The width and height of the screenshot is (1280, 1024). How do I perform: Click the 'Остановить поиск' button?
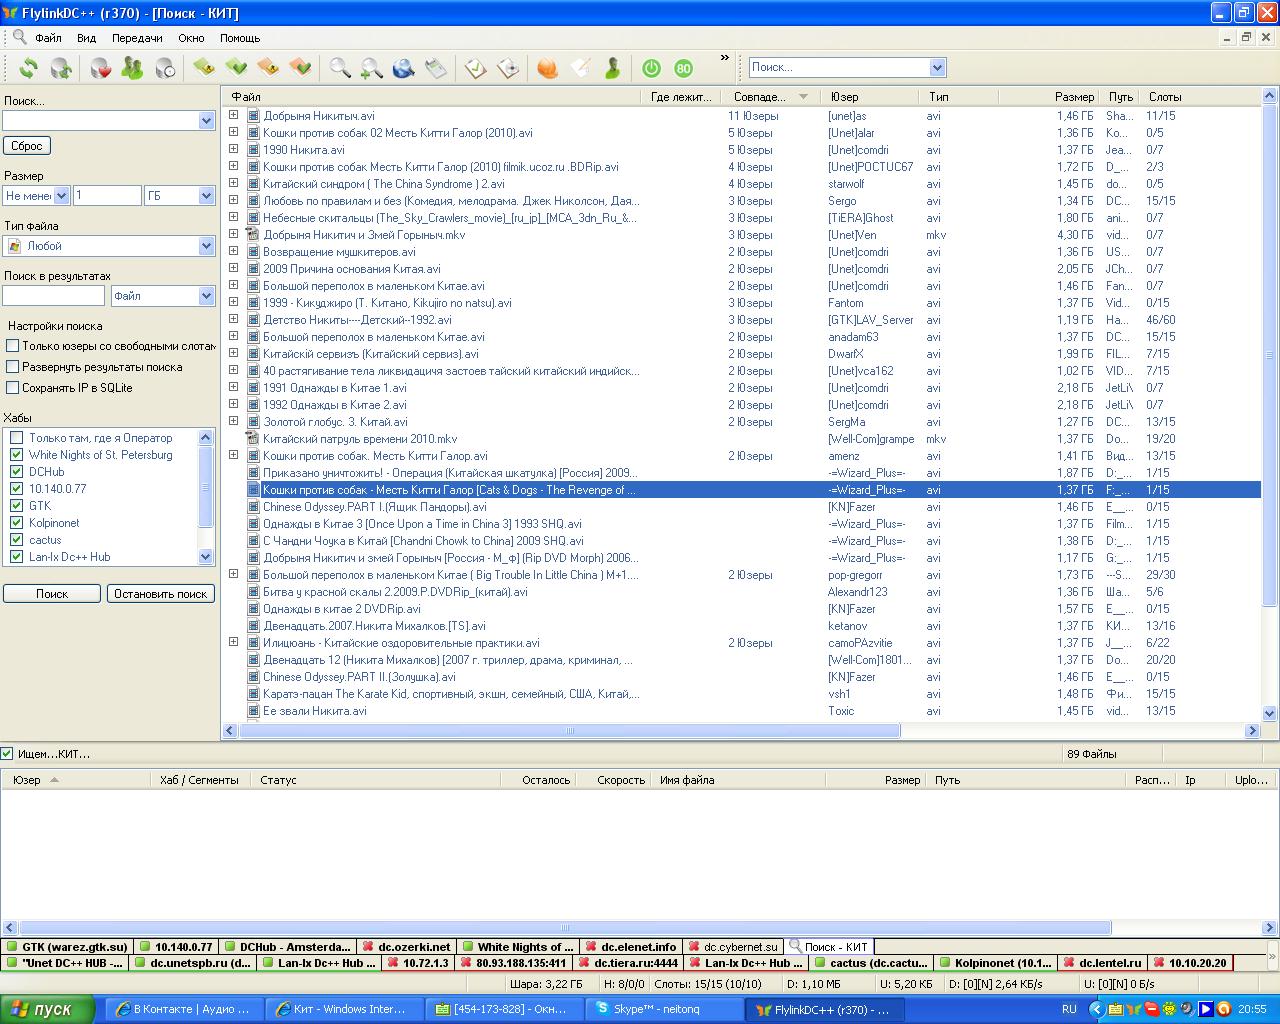click(x=160, y=594)
